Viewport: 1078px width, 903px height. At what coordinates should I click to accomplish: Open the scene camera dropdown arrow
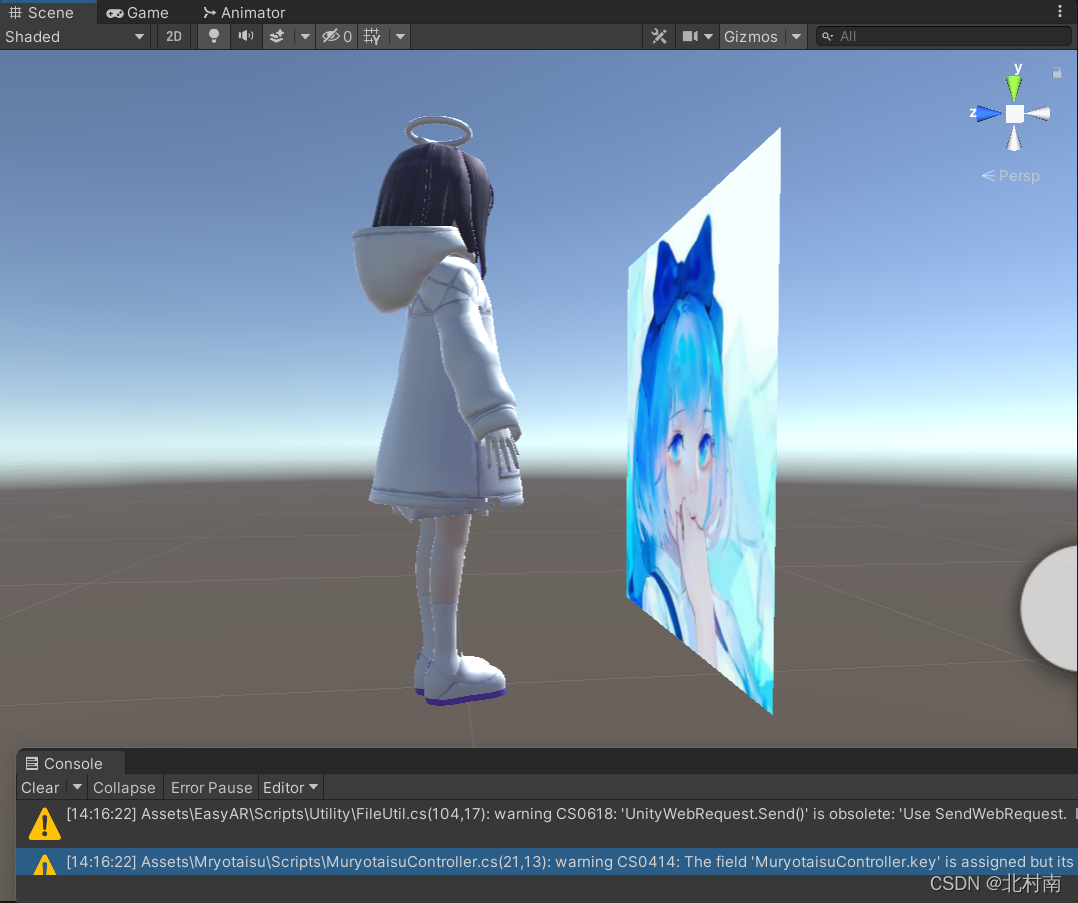coord(708,36)
